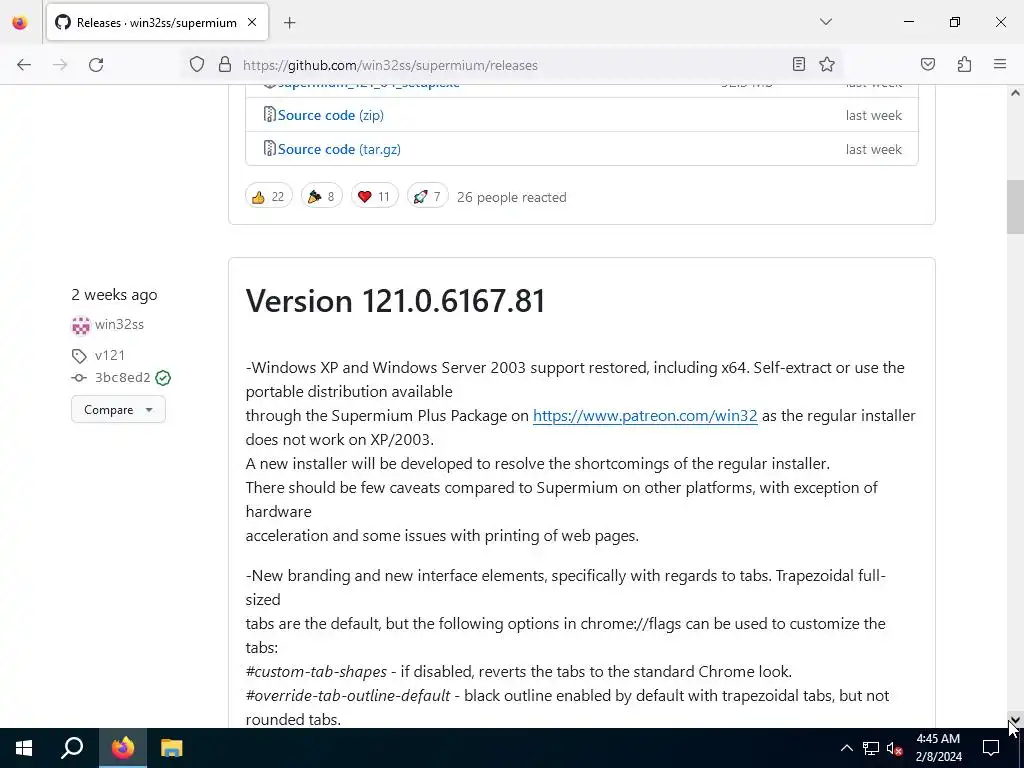
Task: Click the Version 121.0.6167.81 heading
Action: [x=395, y=301]
